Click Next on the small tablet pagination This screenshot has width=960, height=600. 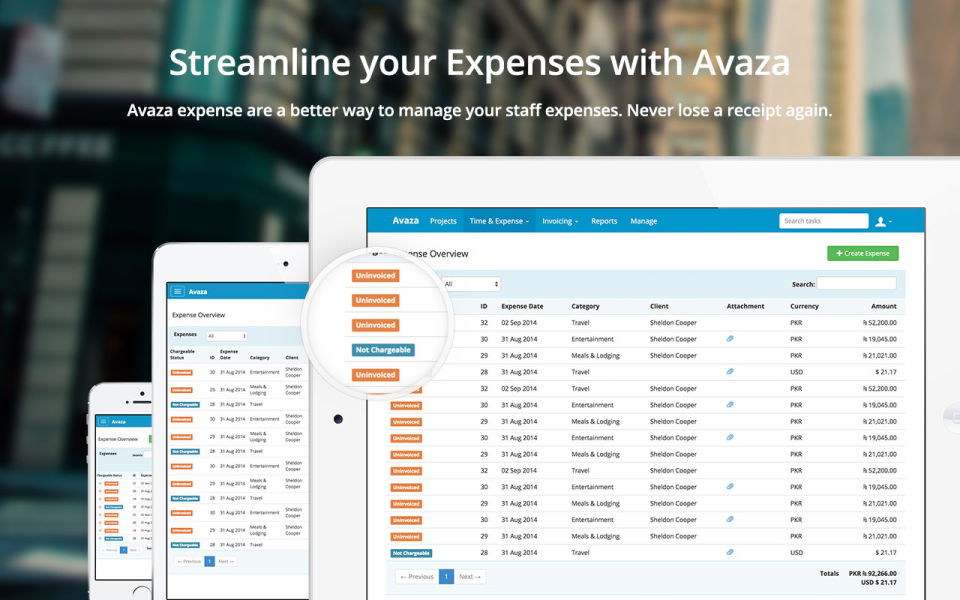[x=226, y=561]
